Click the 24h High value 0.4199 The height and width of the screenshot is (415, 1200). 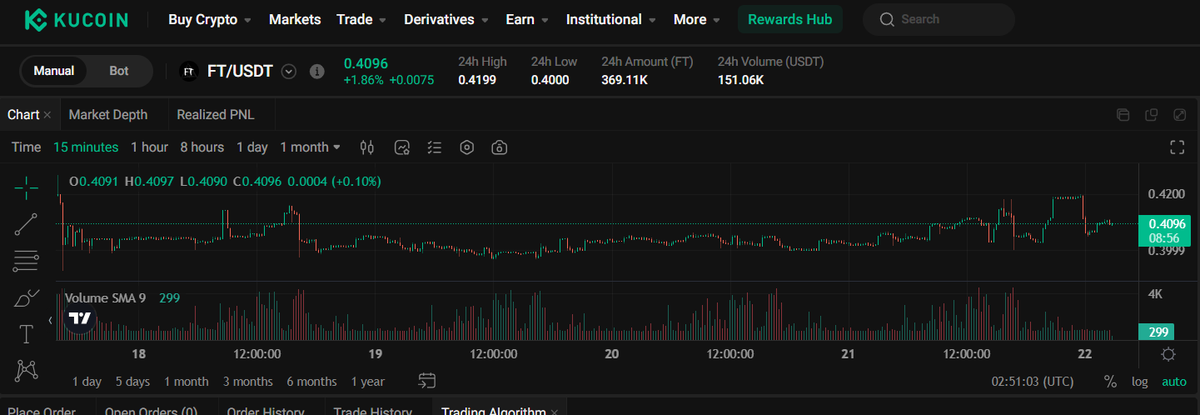click(x=477, y=80)
